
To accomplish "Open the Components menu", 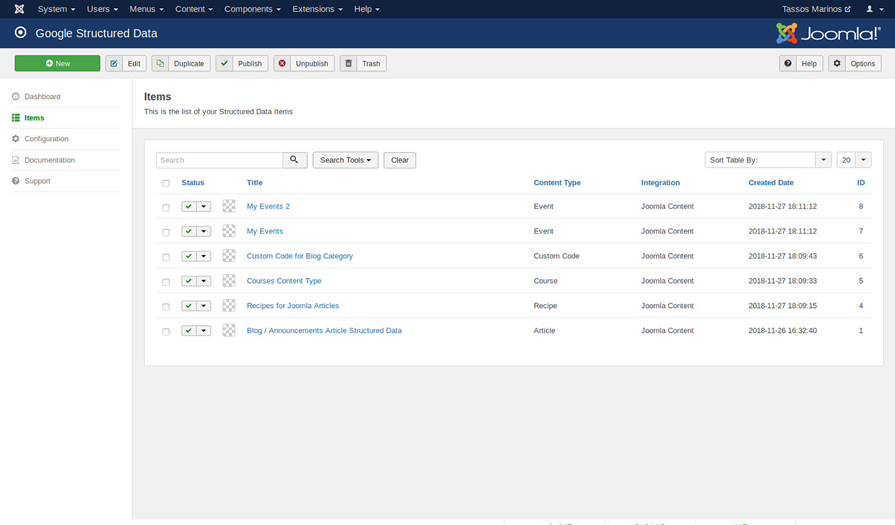I will tap(252, 9).
